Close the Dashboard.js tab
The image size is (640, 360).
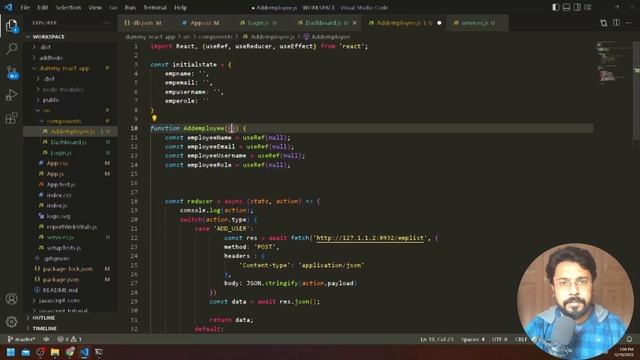355,23
